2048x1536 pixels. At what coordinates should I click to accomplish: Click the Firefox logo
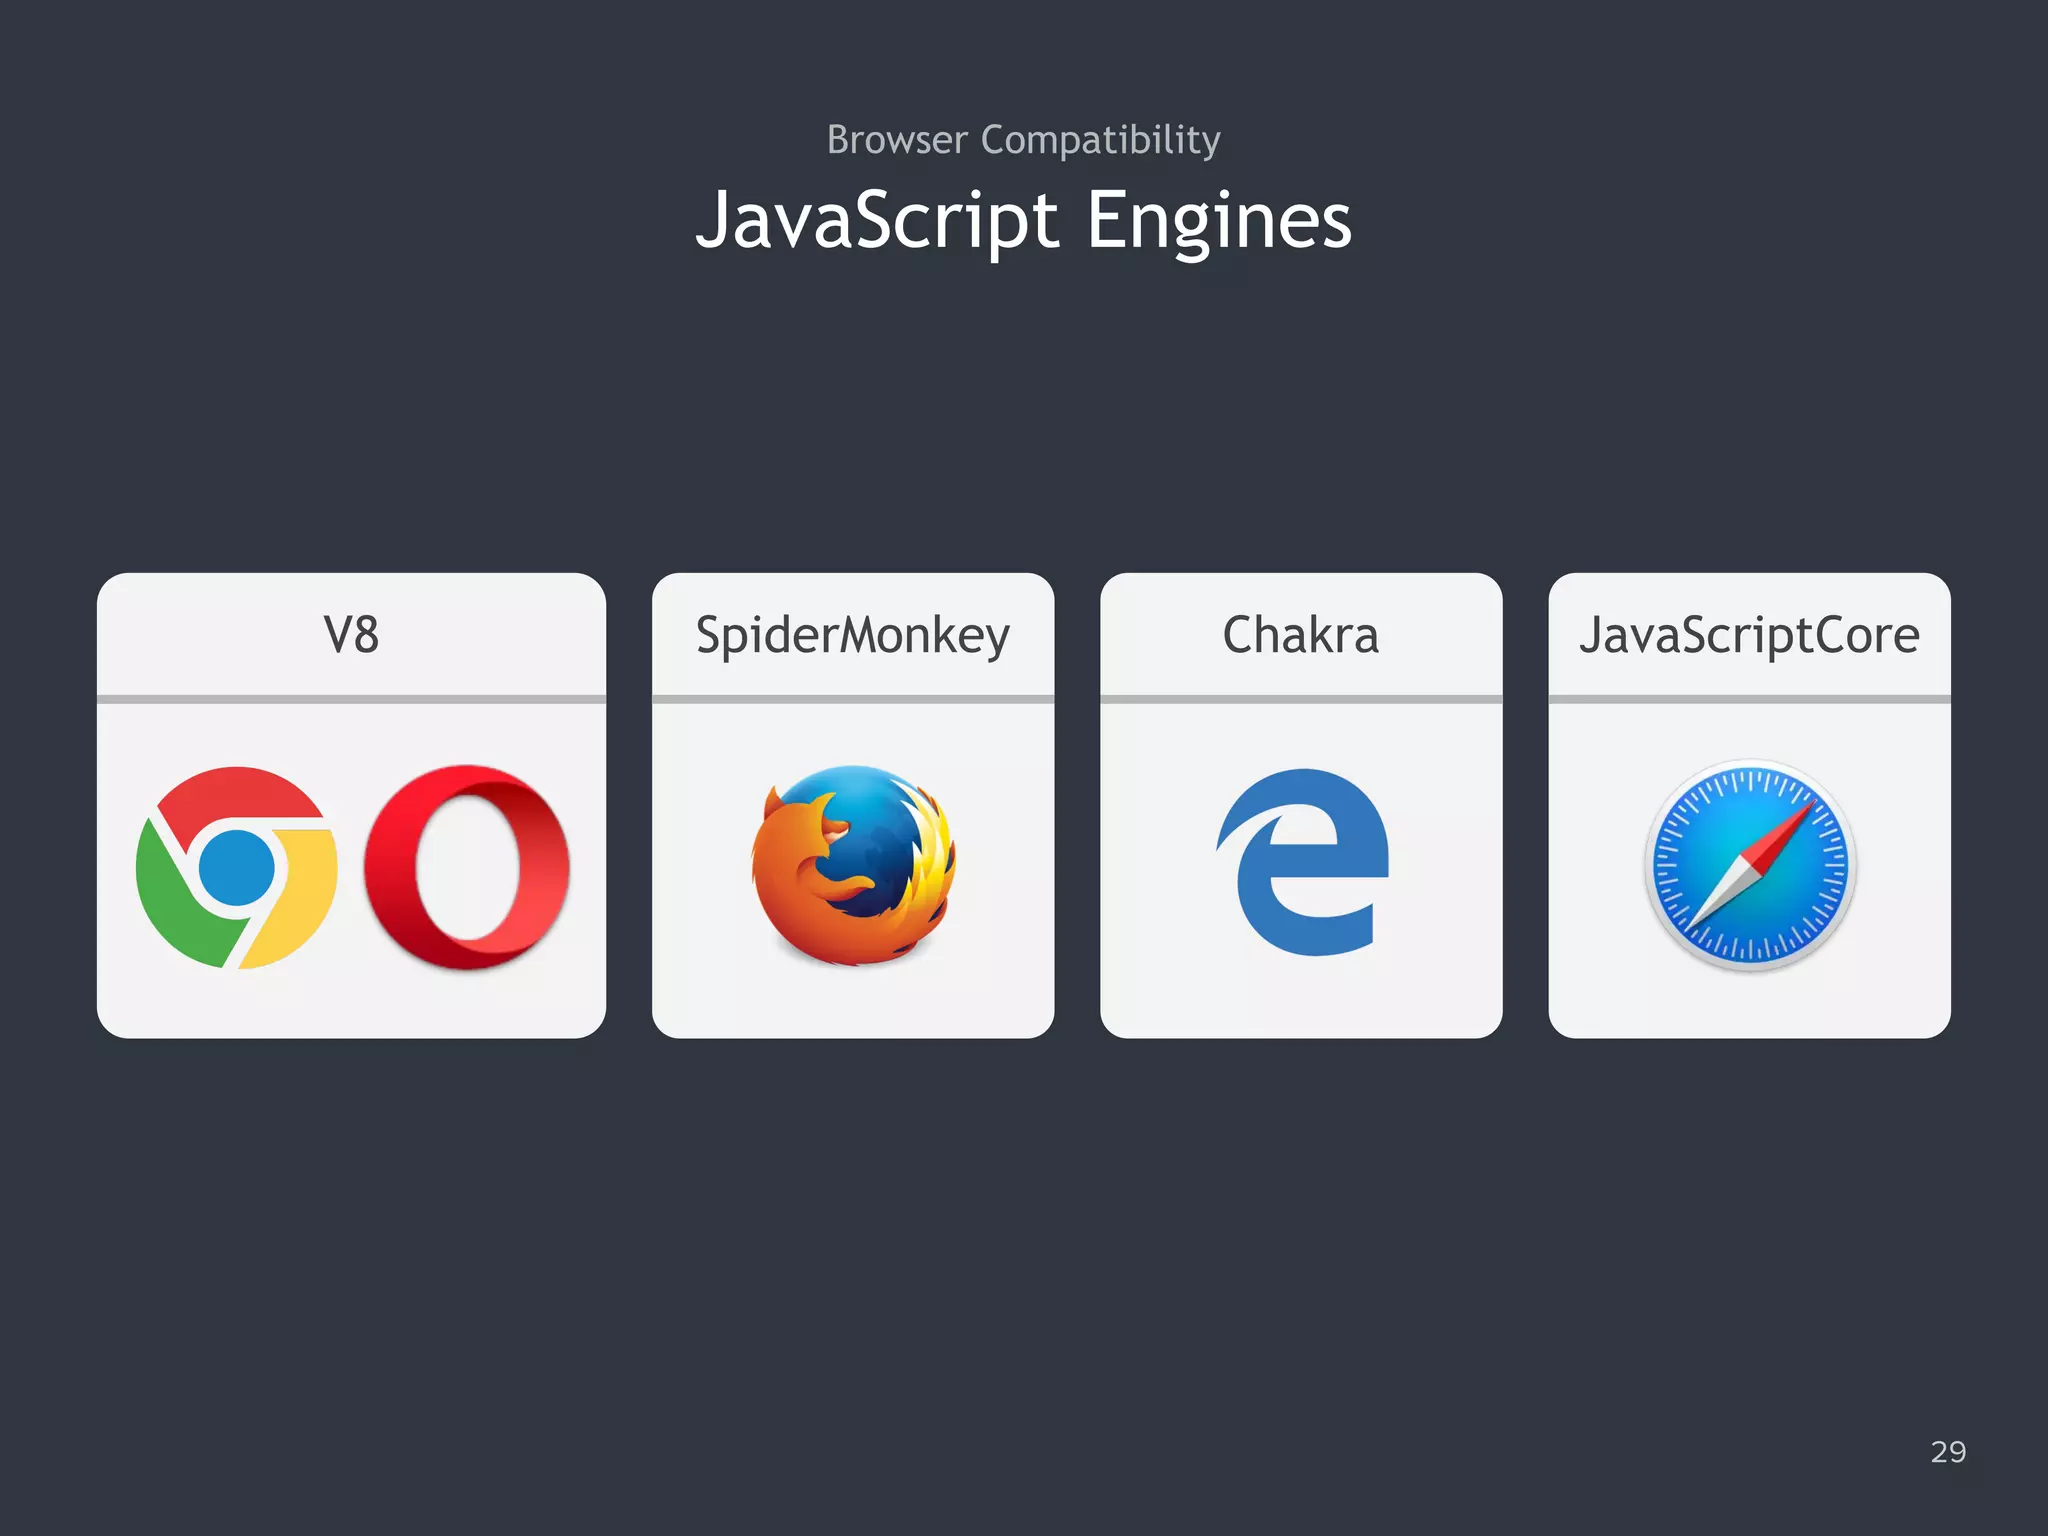pos(853,865)
